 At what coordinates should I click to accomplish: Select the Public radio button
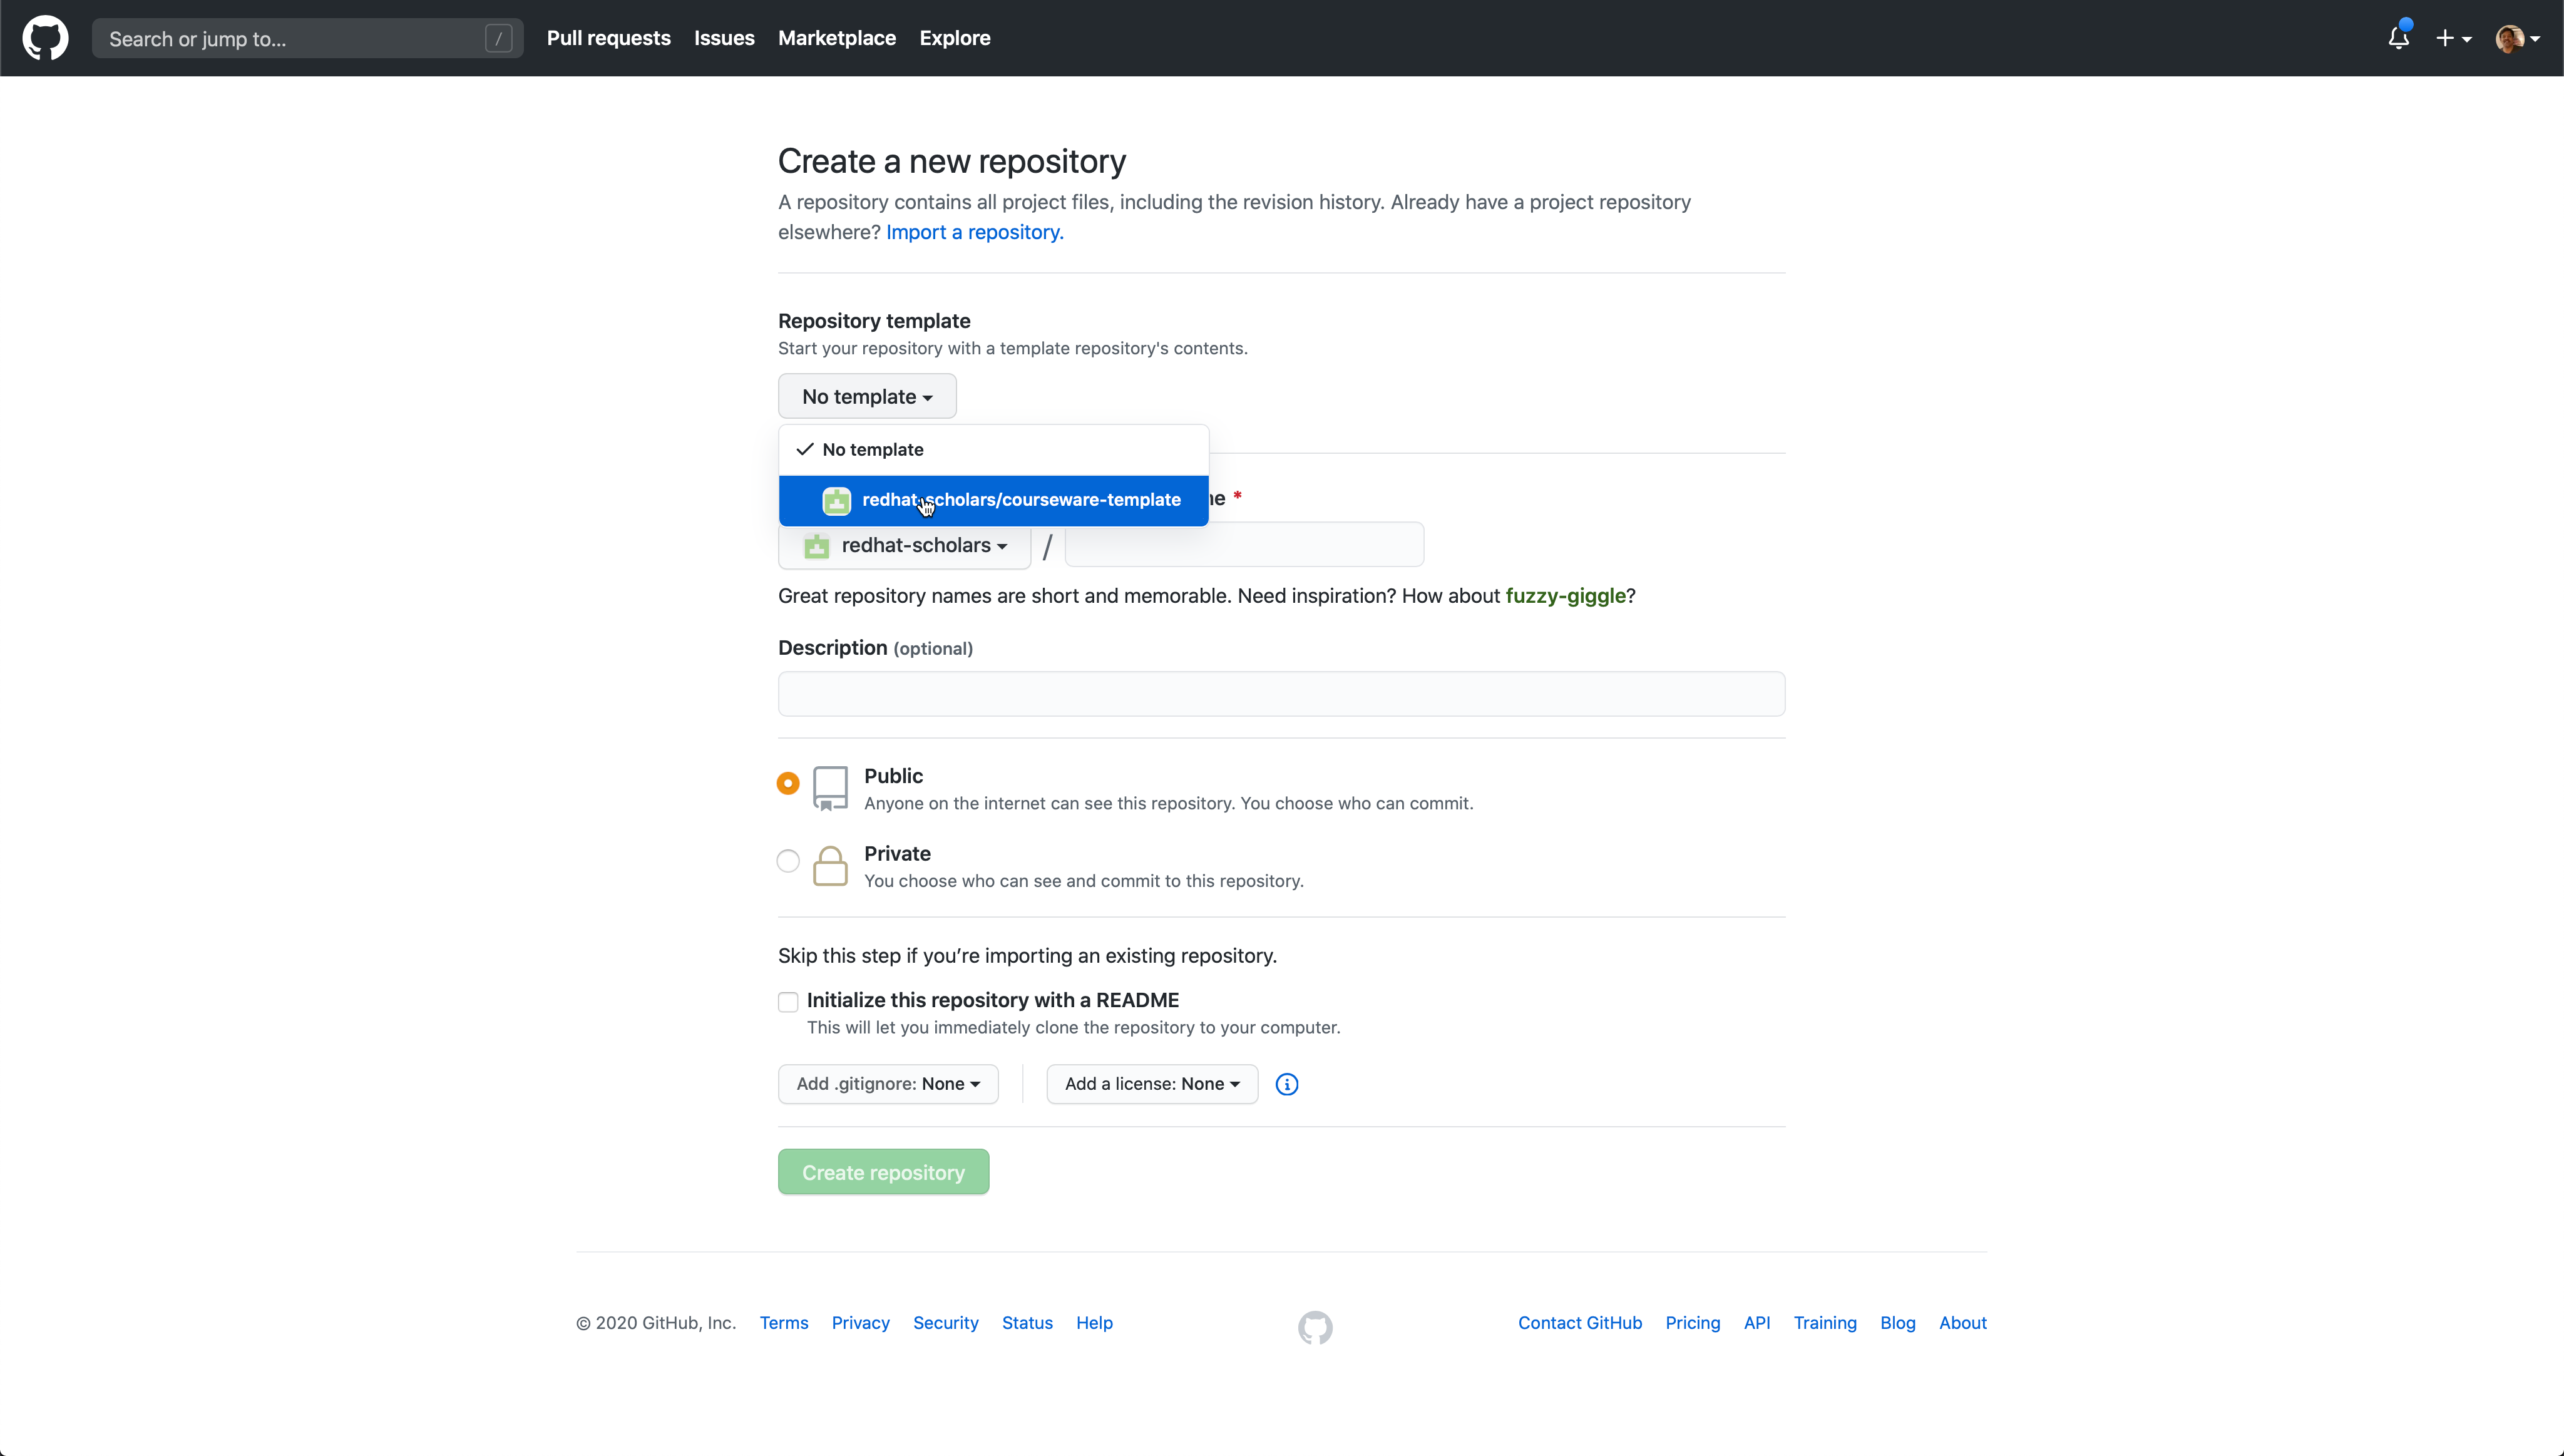tap(788, 783)
